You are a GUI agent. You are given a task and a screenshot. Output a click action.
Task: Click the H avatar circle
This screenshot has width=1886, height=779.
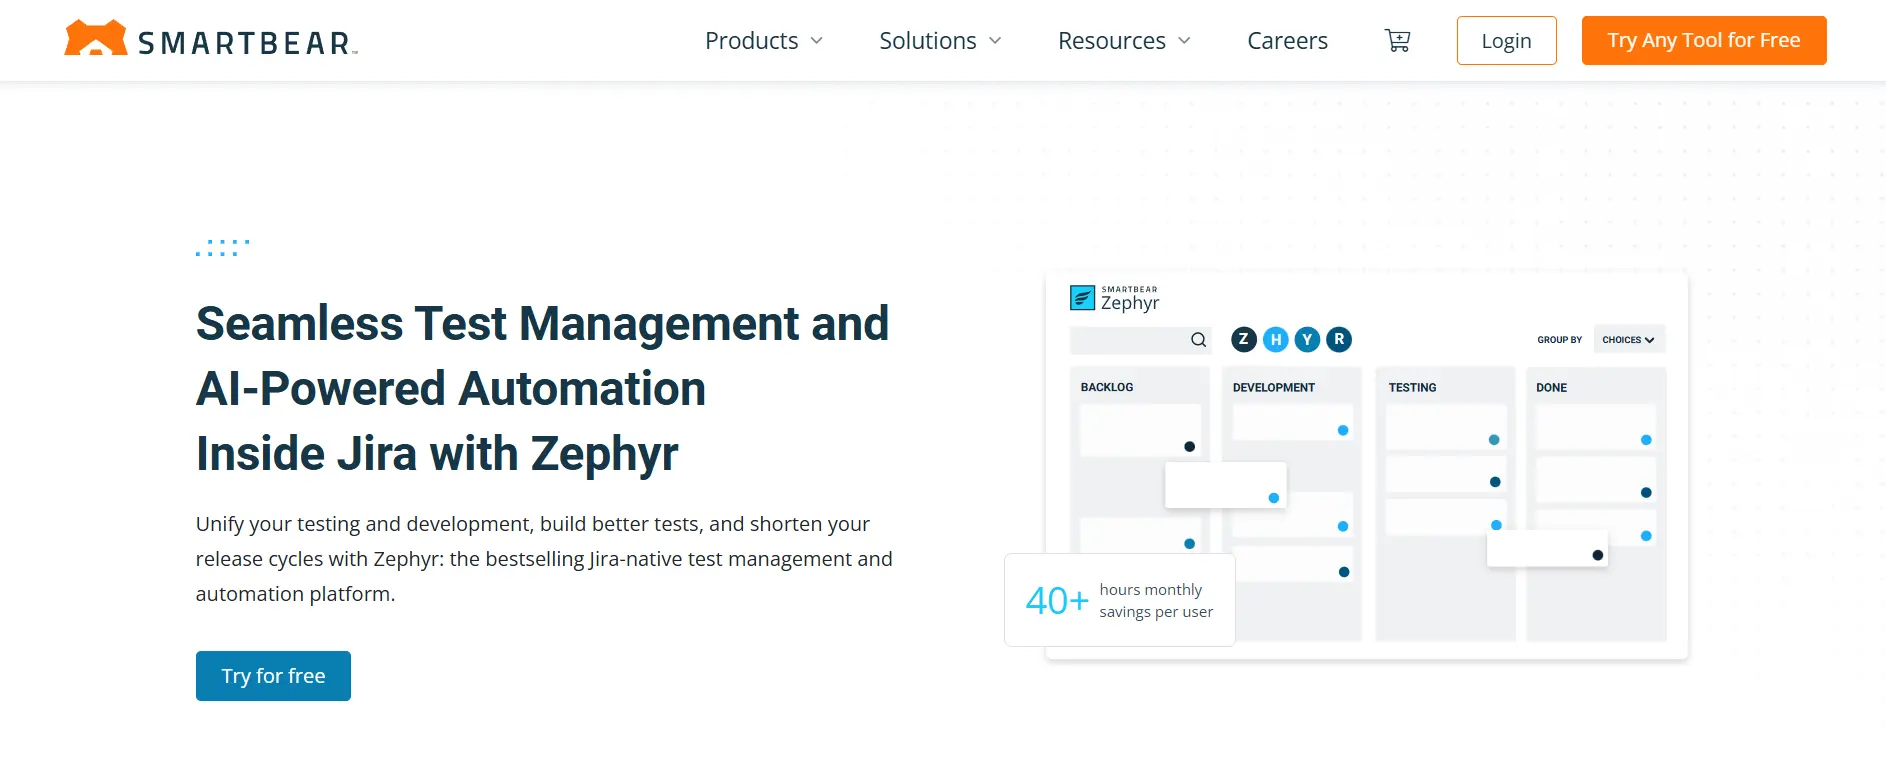click(x=1276, y=340)
